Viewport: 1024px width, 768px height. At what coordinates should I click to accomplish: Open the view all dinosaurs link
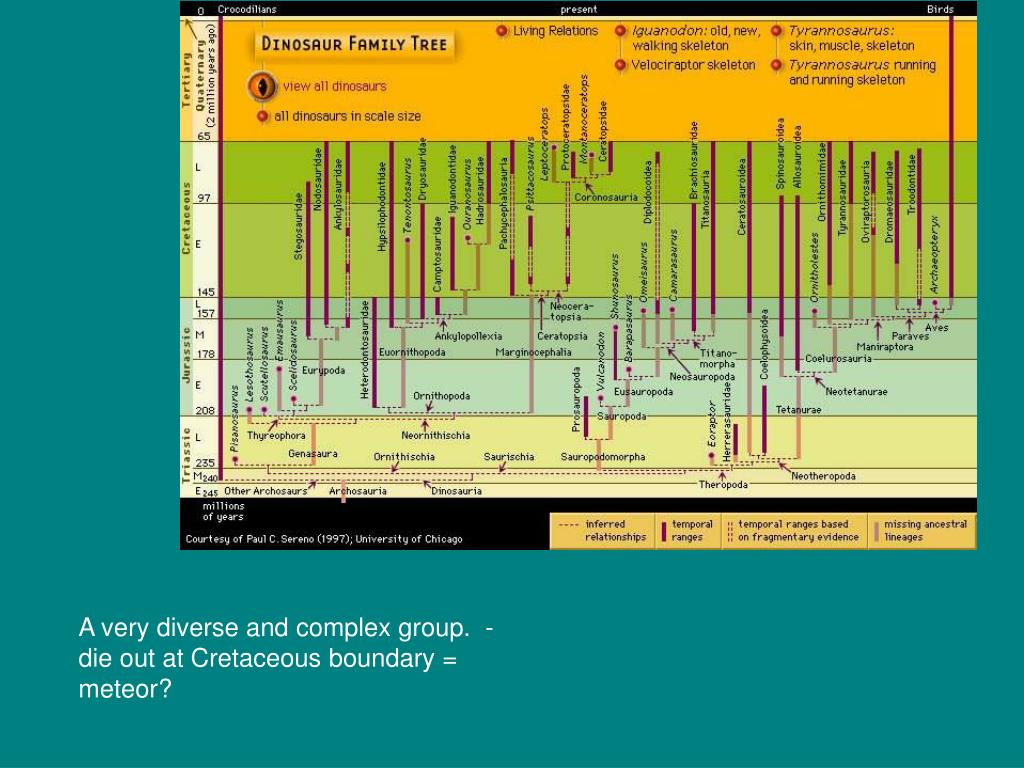334,86
